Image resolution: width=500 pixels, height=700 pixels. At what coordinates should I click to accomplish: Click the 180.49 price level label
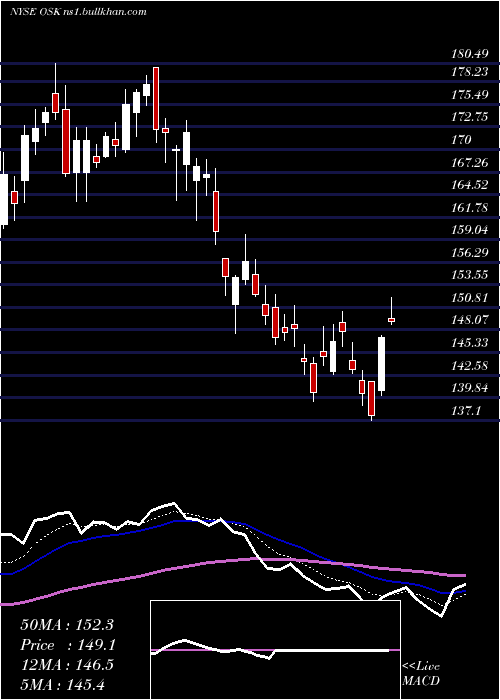pyautogui.click(x=469, y=54)
